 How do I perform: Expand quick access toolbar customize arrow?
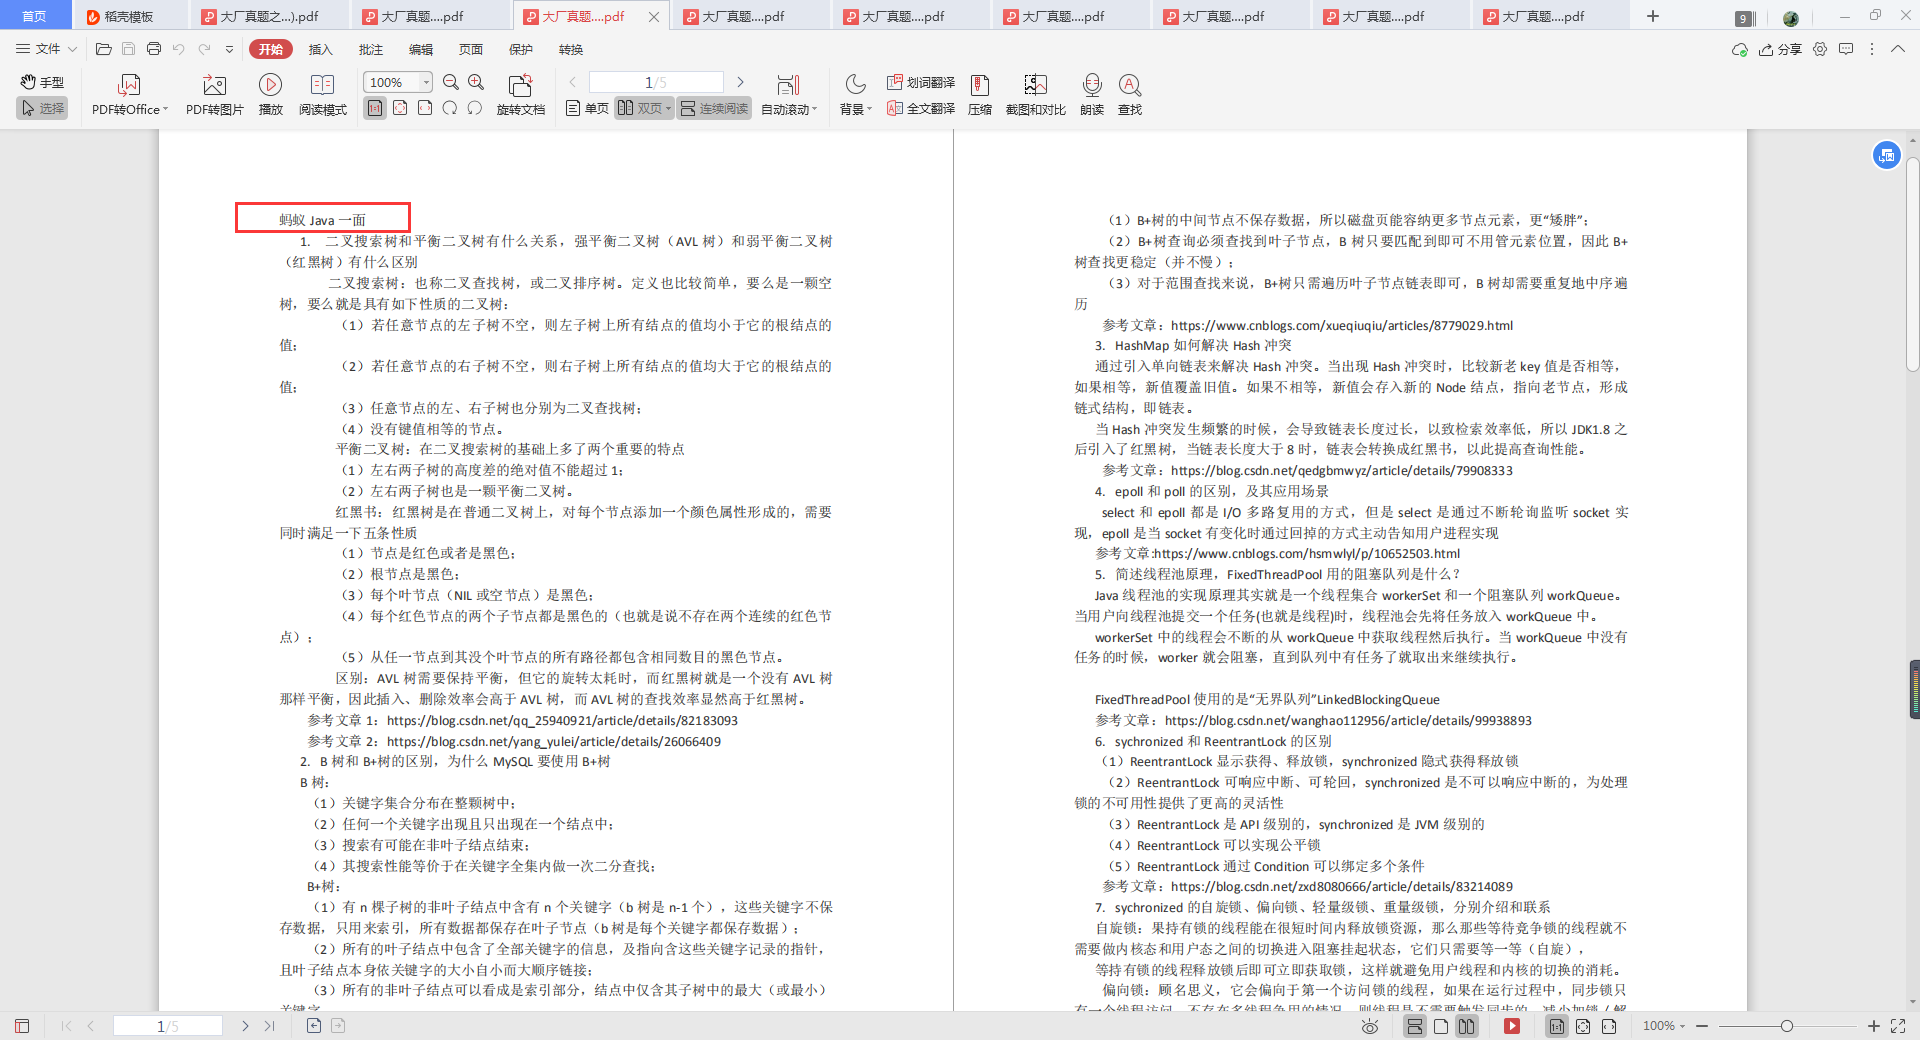(229, 49)
